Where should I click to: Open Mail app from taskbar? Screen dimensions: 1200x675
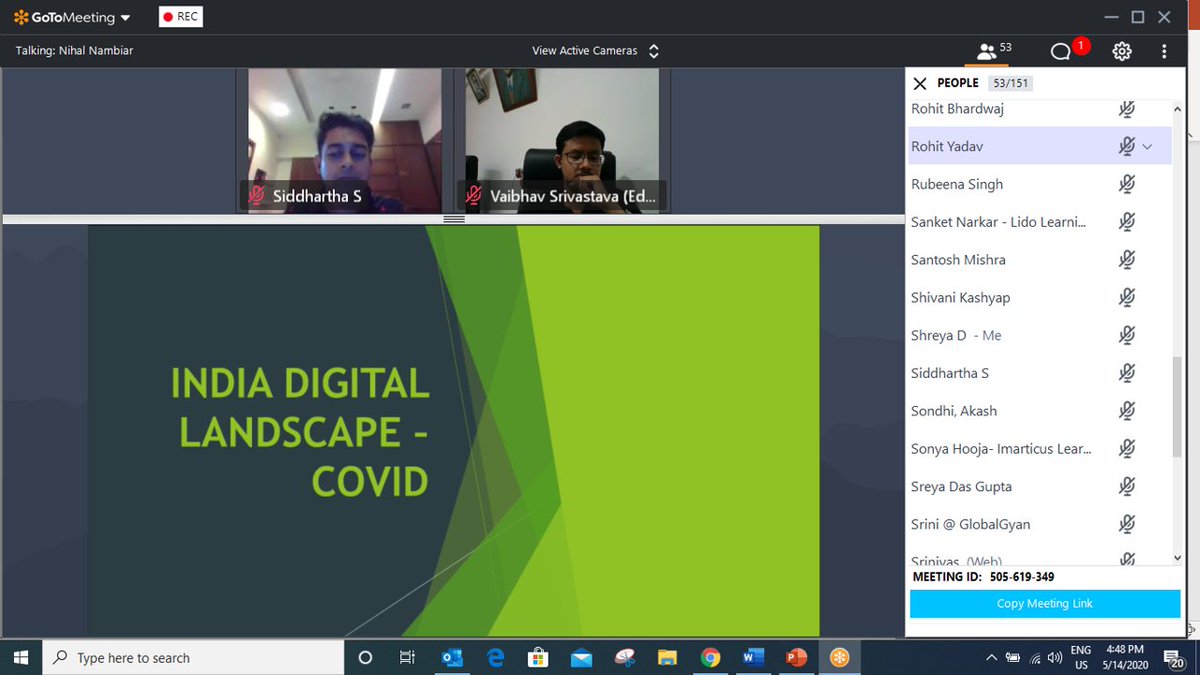(x=581, y=657)
